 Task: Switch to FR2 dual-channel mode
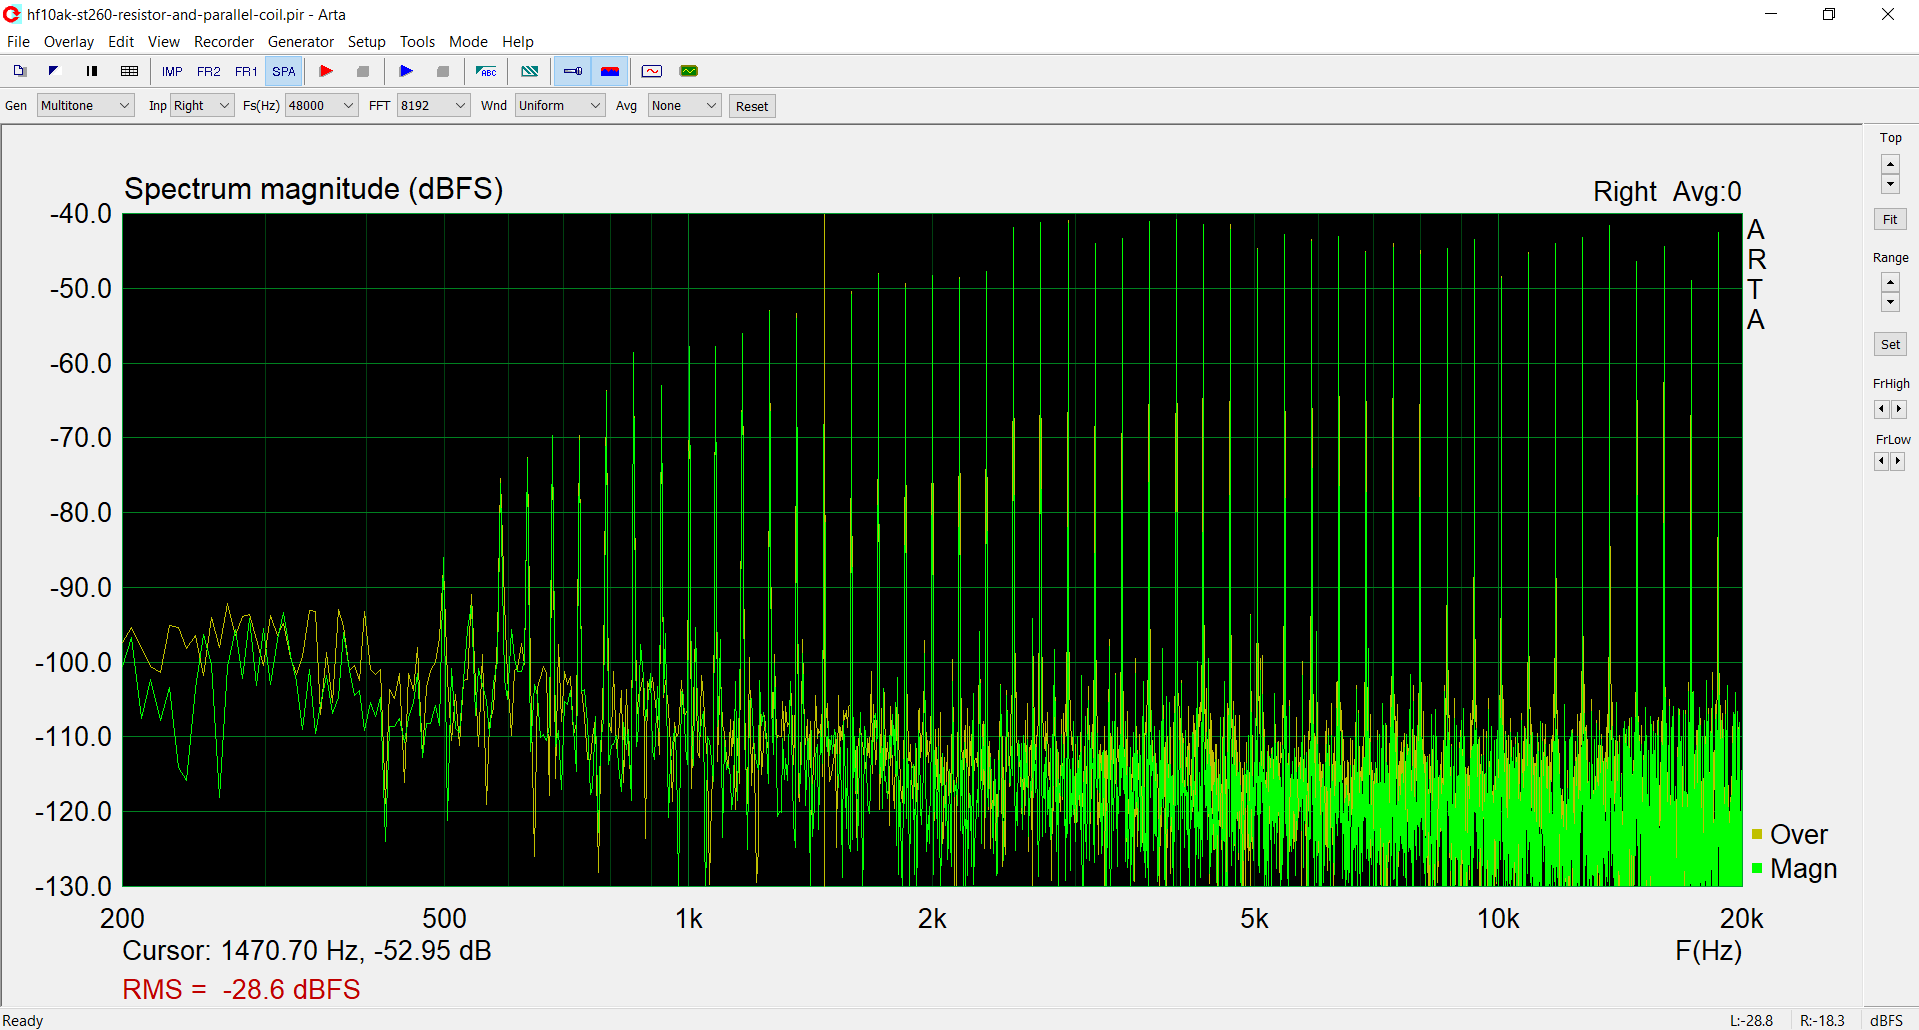208,71
